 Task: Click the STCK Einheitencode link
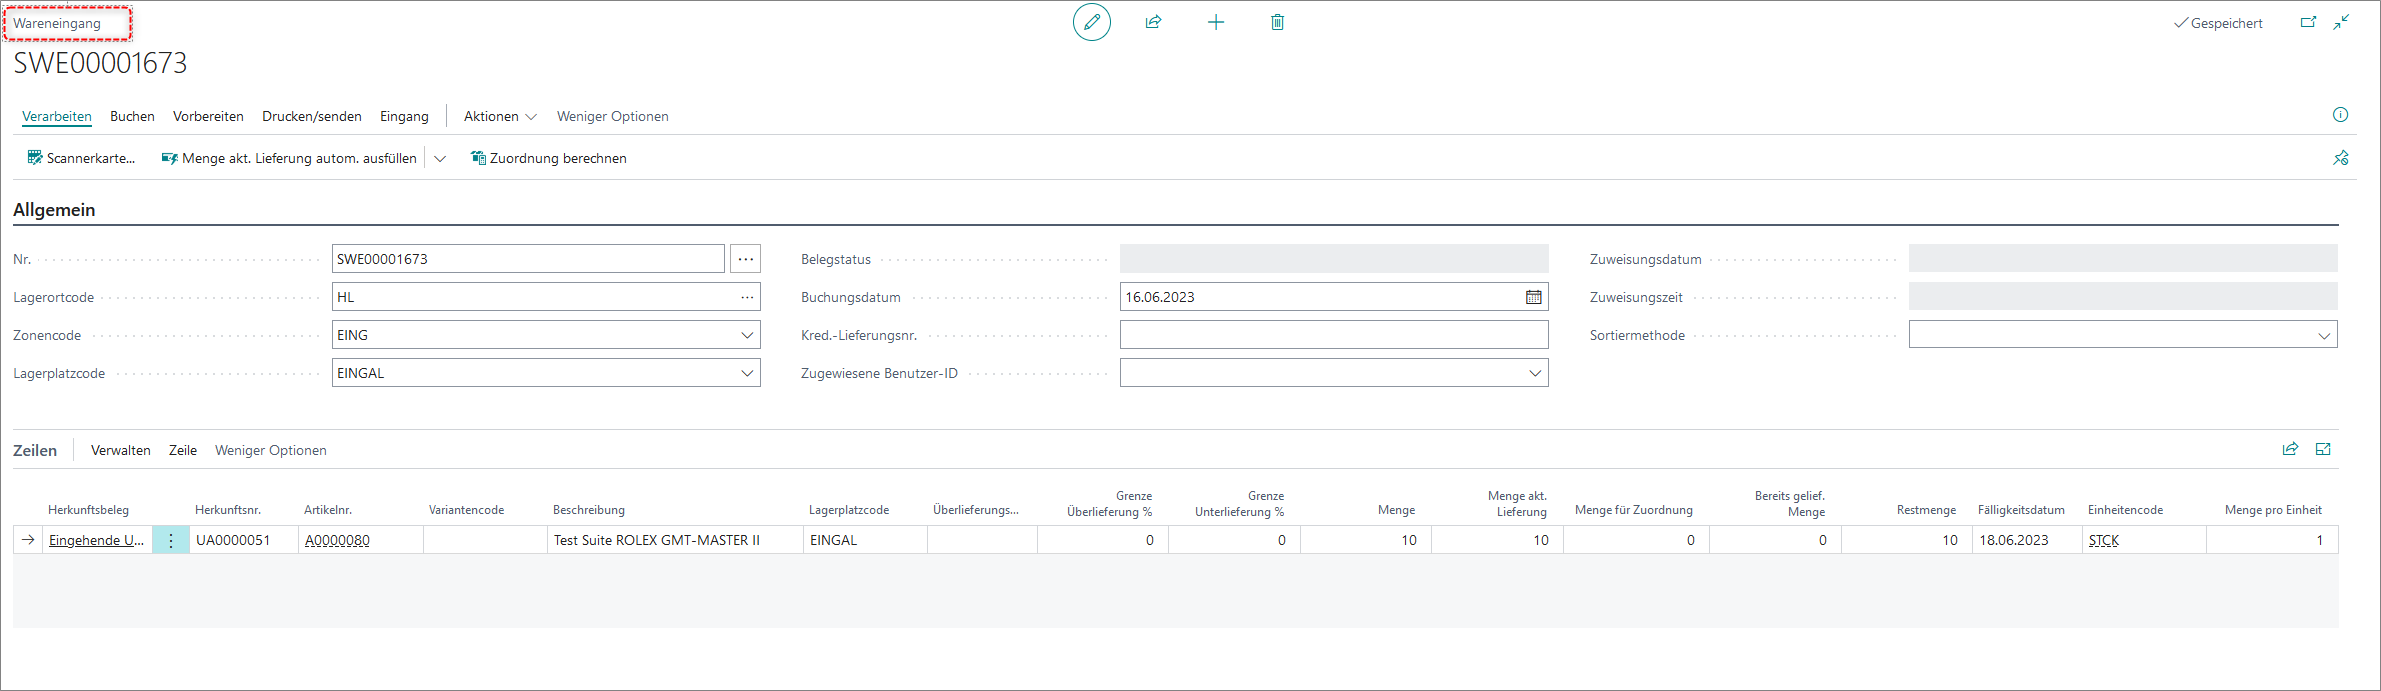coord(2104,540)
